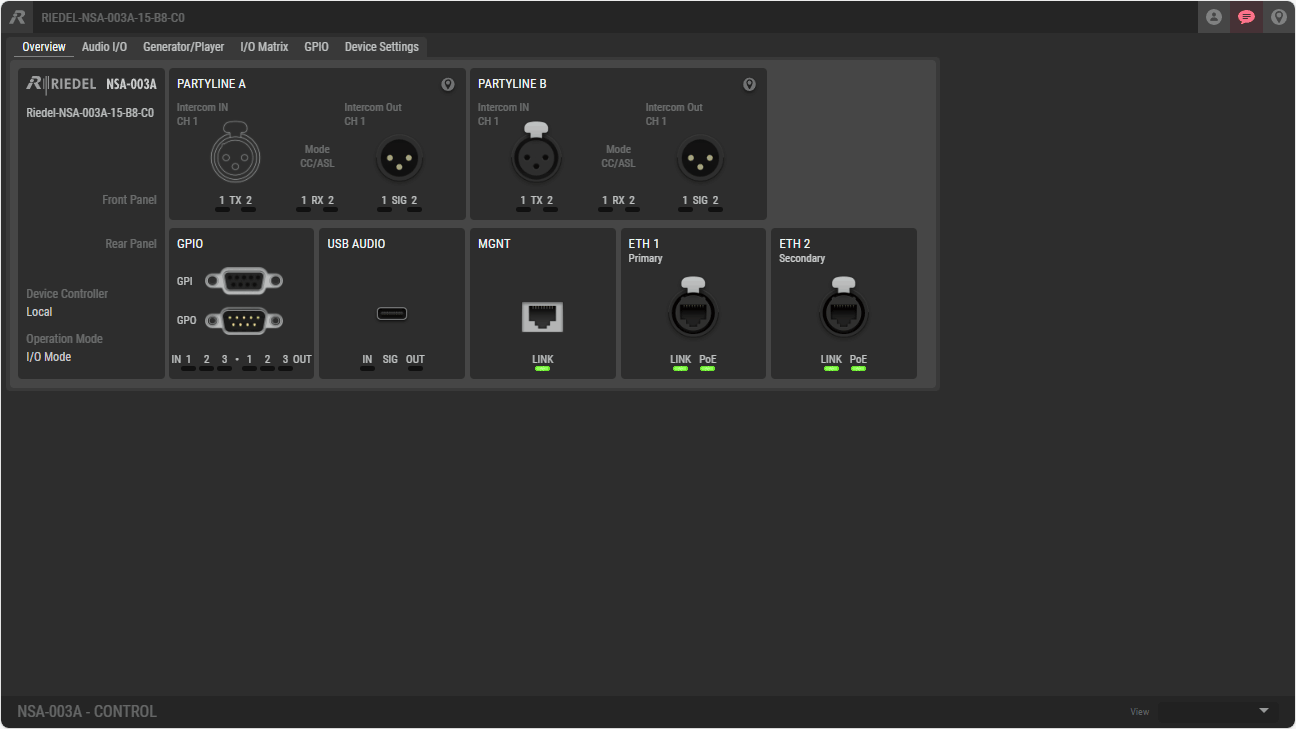This screenshot has width=1296, height=729.
Task: Click the Partyline A TX label
Action: pos(235,201)
